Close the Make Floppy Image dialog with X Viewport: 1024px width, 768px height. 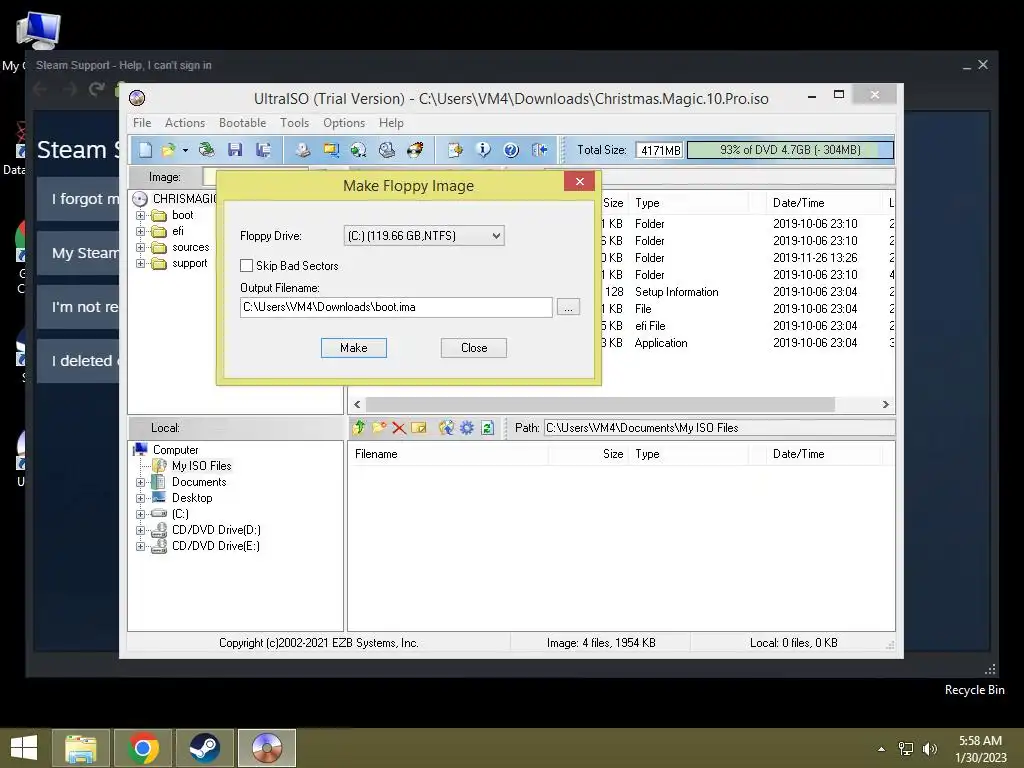(579, 182)
